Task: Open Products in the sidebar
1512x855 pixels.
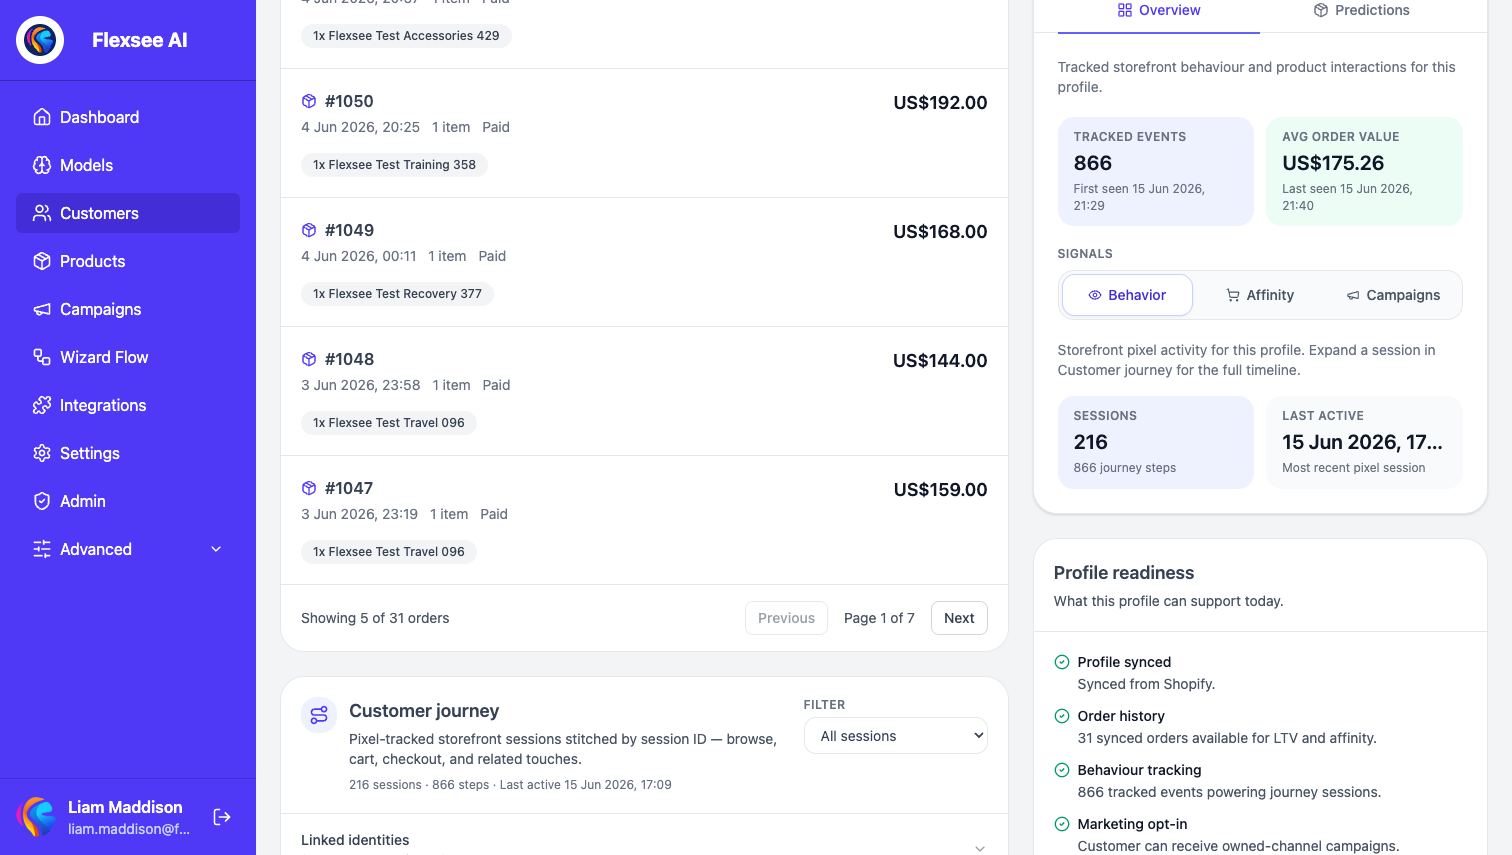Action: coord(128,261)
